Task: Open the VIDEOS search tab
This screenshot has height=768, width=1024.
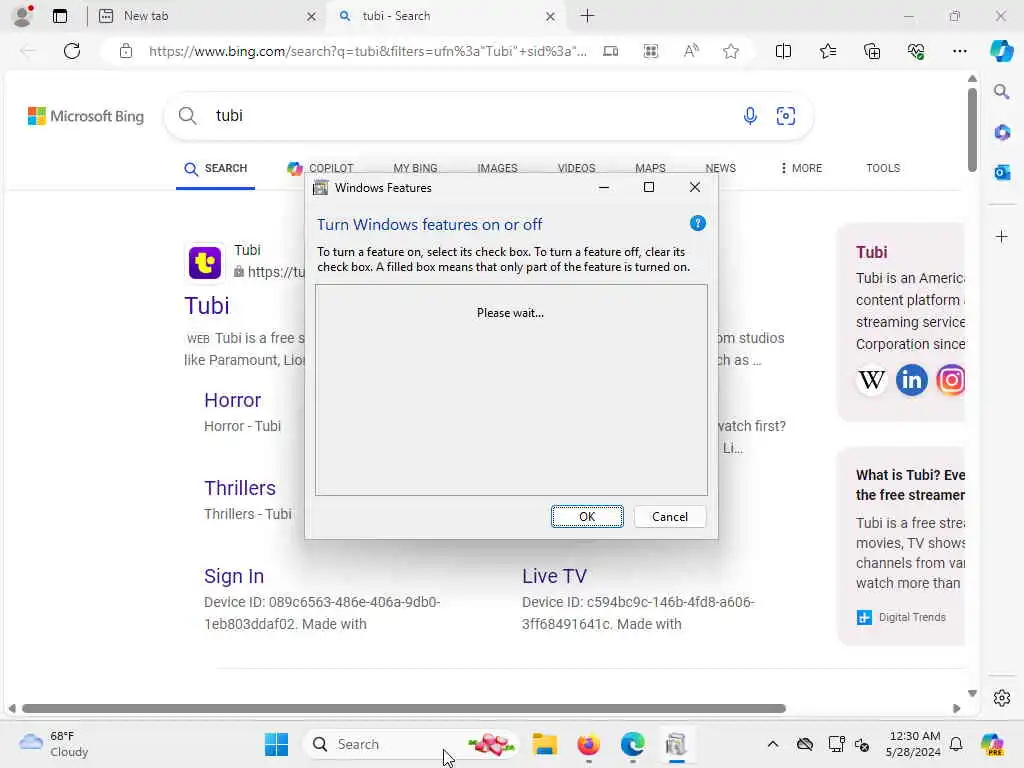Action: tap(577, 168)
